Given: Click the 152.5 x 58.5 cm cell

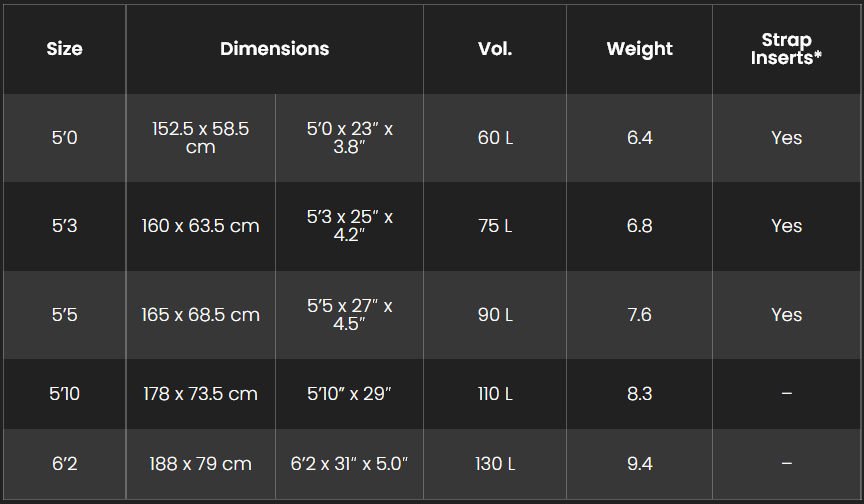Looking at the screenshot, I should coord(201,138).
